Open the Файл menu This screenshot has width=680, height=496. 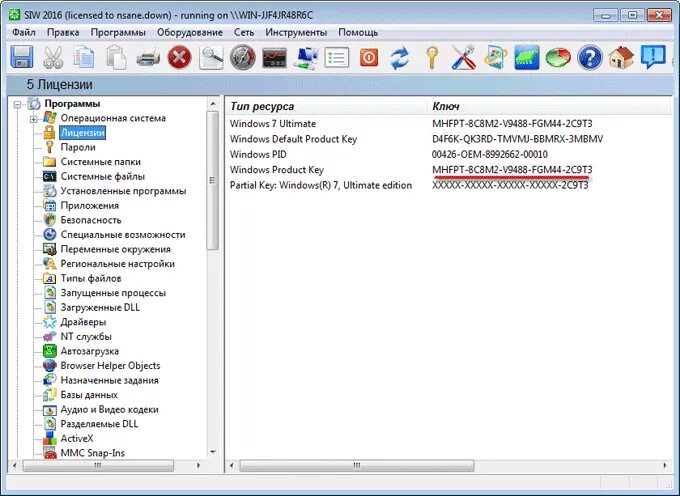pos(24,33)
